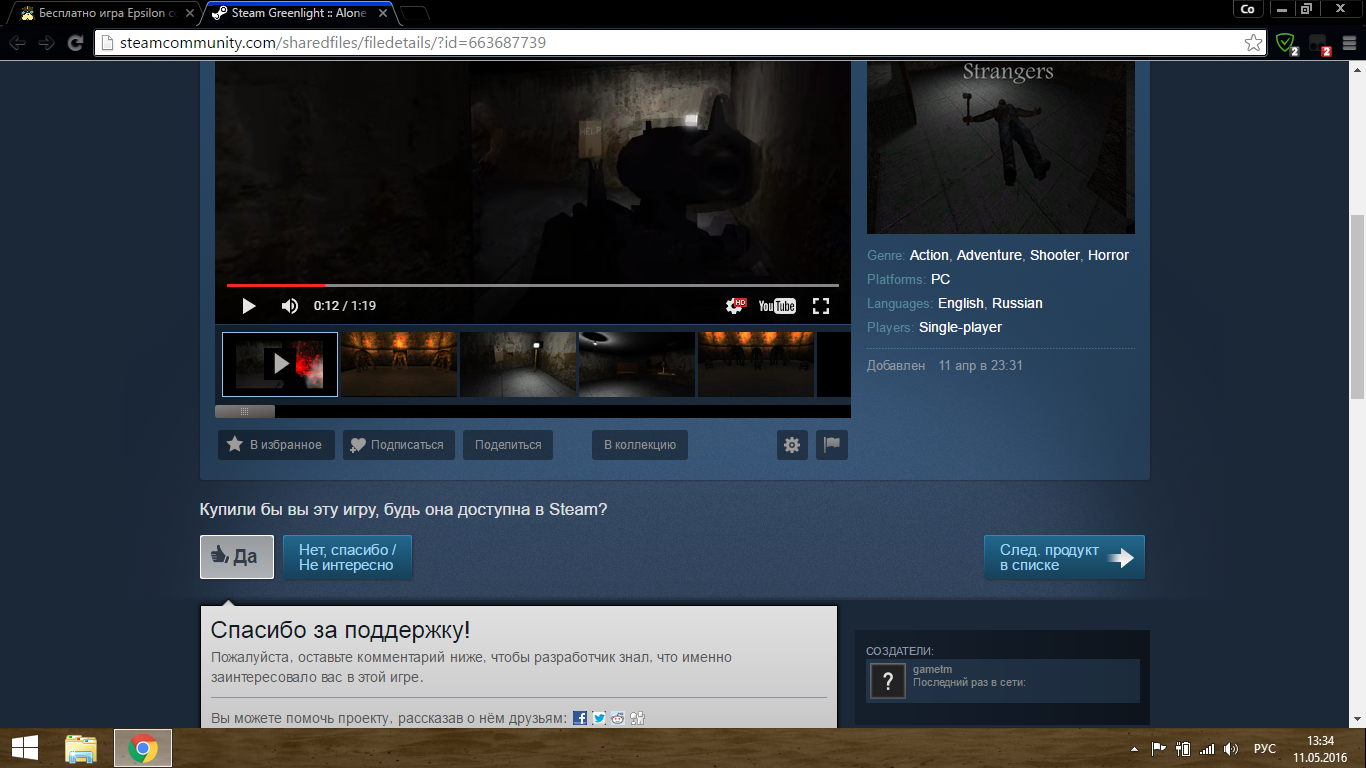
Task: Open the network signal icon in the tray
Action: pos(1207,748)
